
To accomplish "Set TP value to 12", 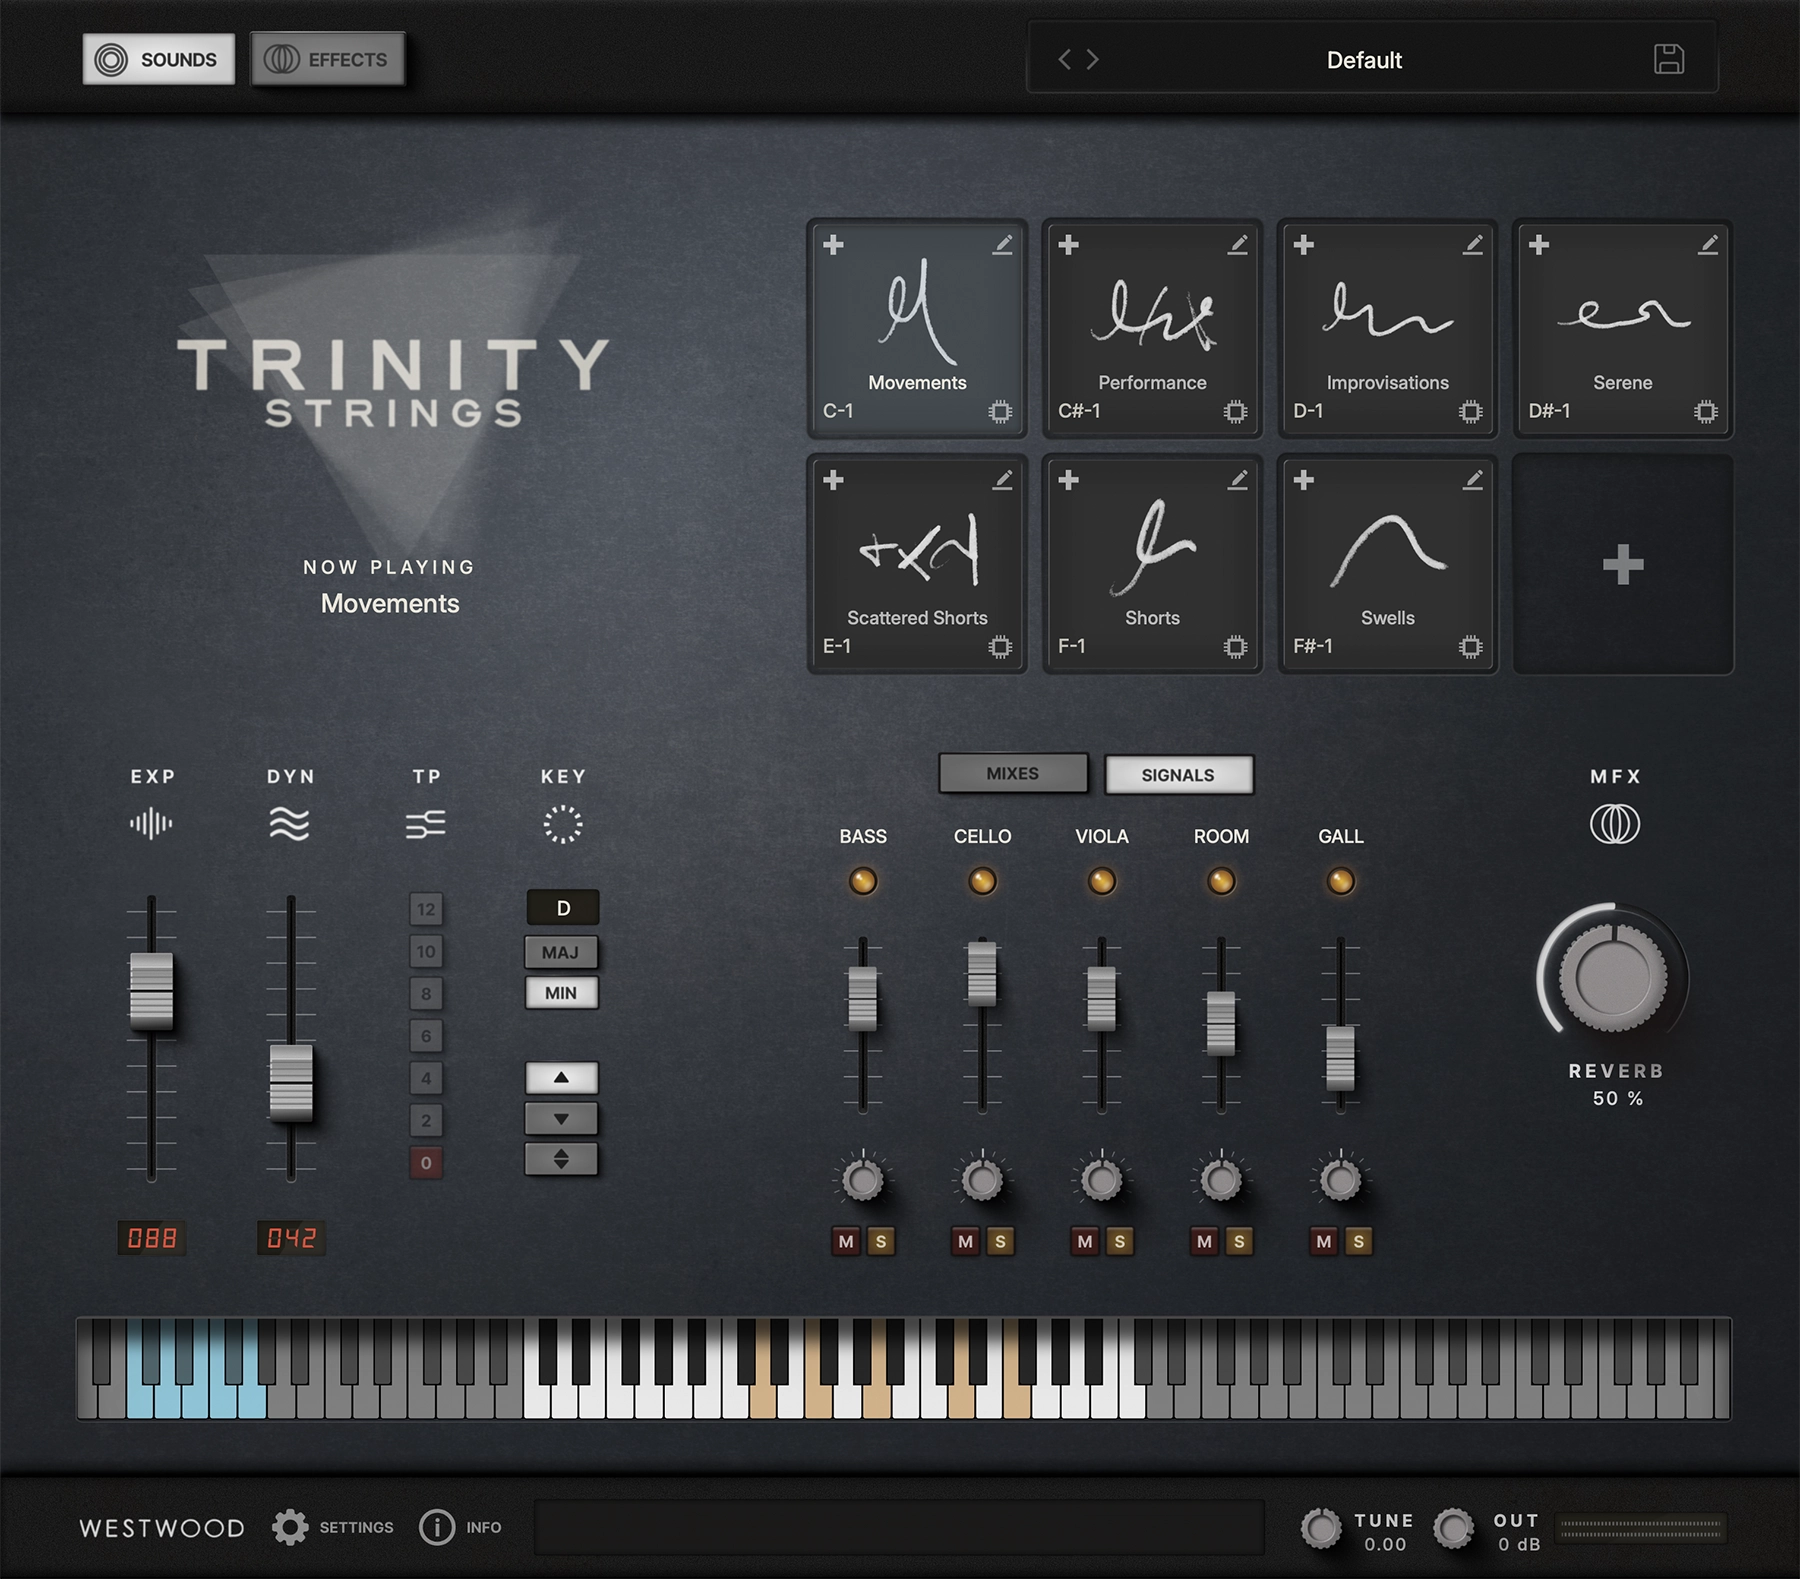I will pos(426,909).
